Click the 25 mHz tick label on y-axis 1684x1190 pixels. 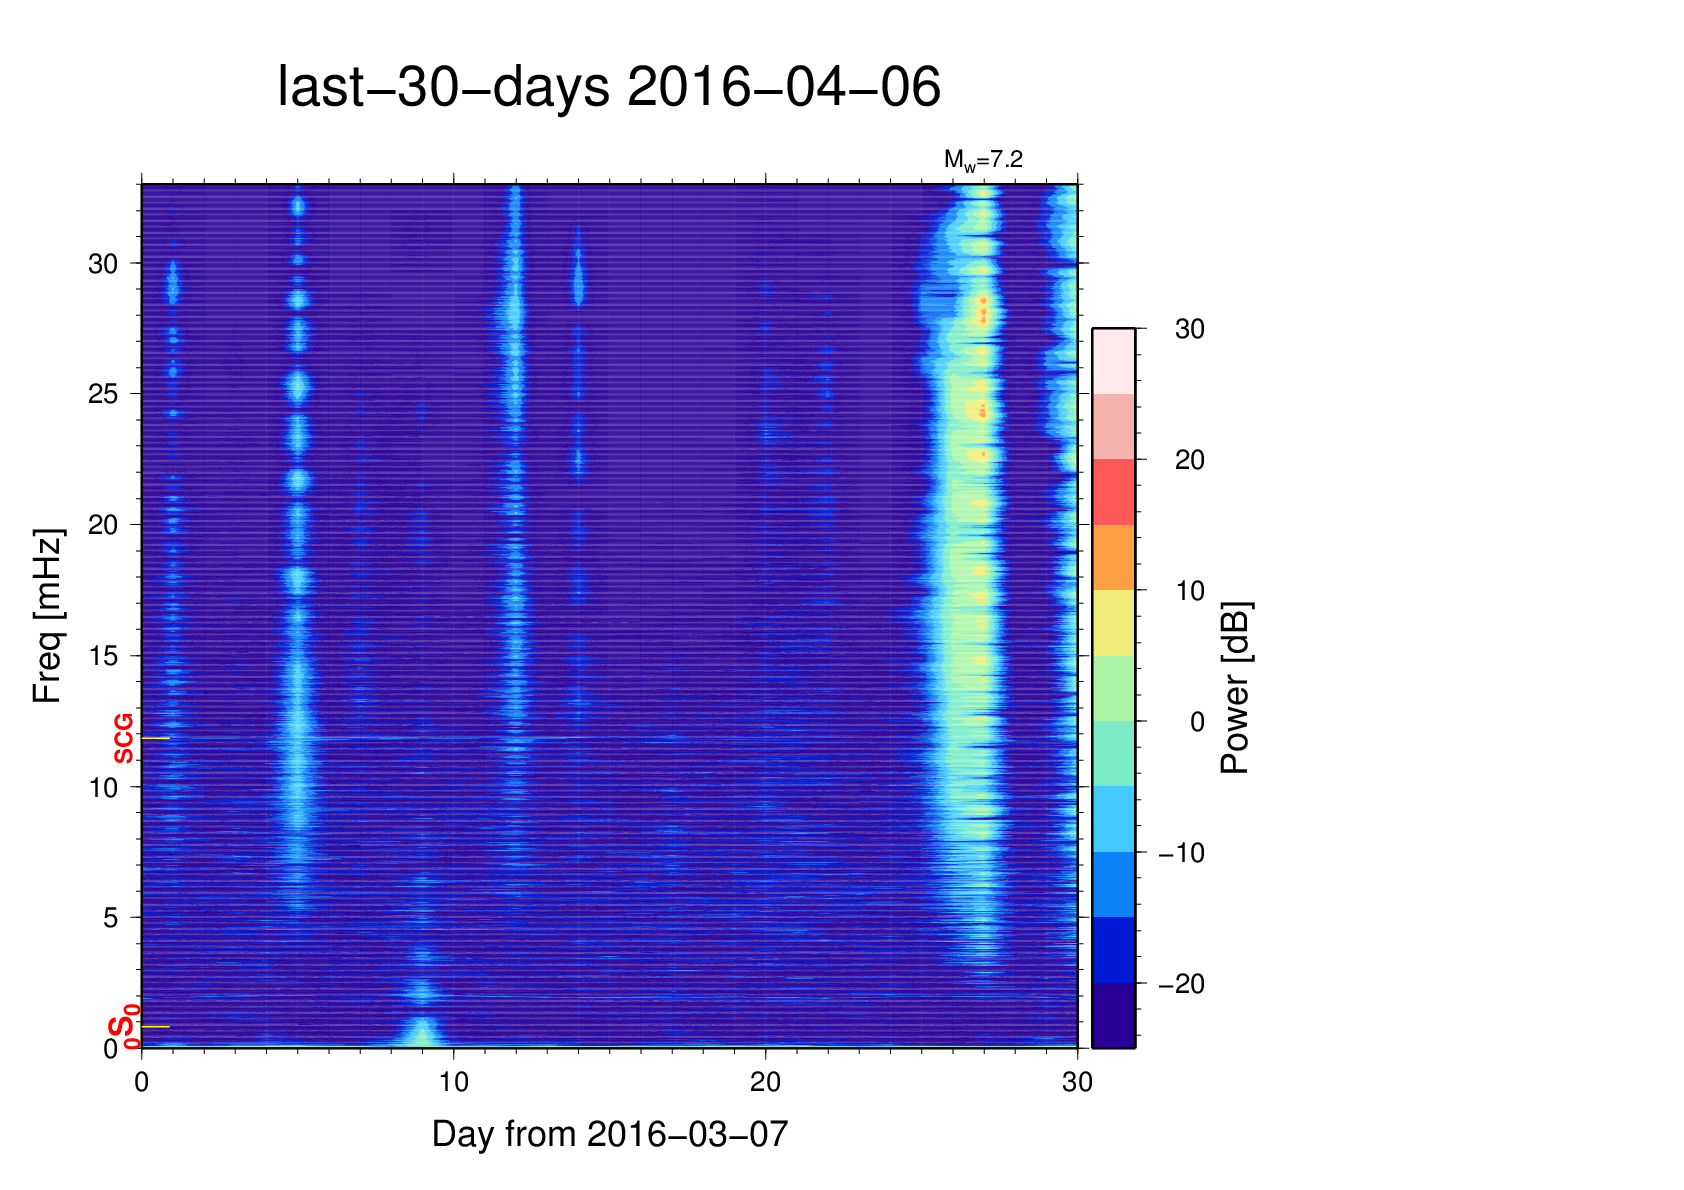[x=103, y=394]
